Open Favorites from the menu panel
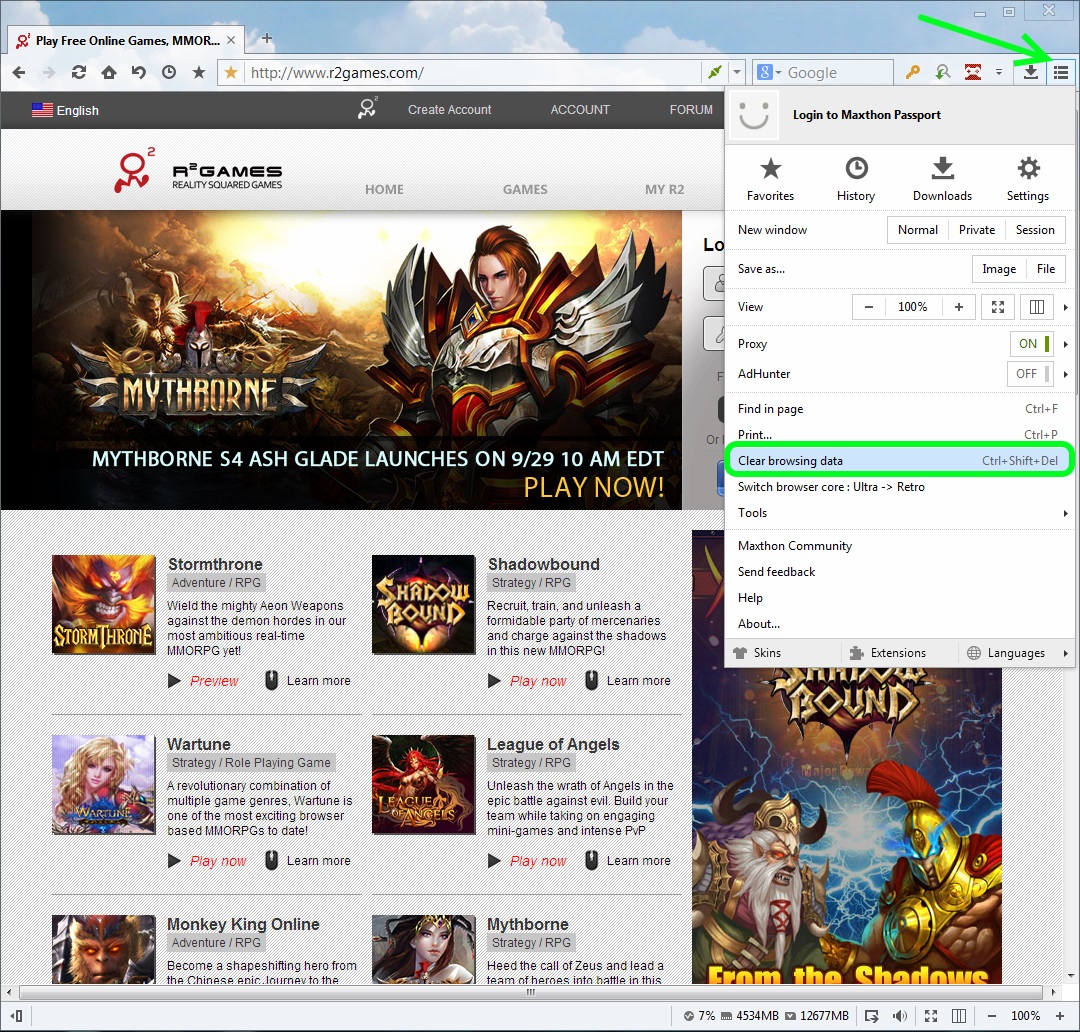 (x=770, y=179)
